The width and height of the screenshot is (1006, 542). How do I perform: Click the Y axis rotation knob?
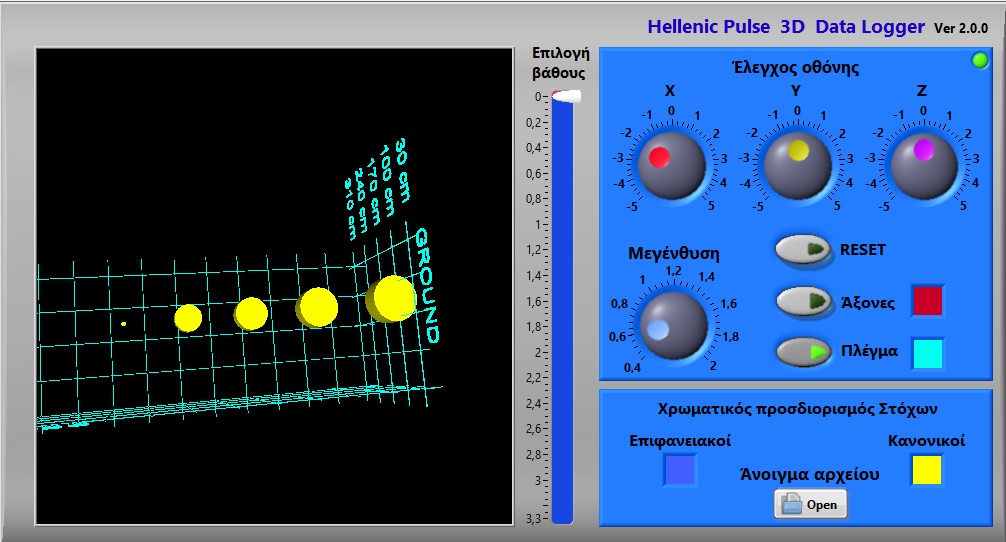coord(796,165)
